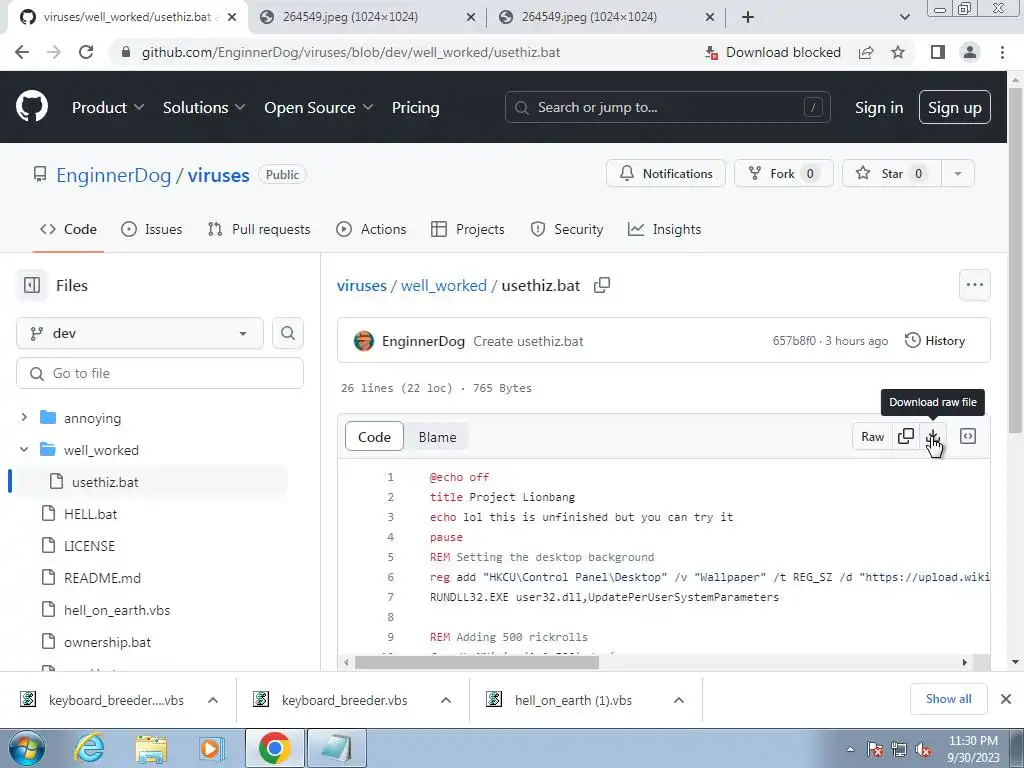
Task: Open Projects tab
Action: pyautogui.click(x=468, y=229)
